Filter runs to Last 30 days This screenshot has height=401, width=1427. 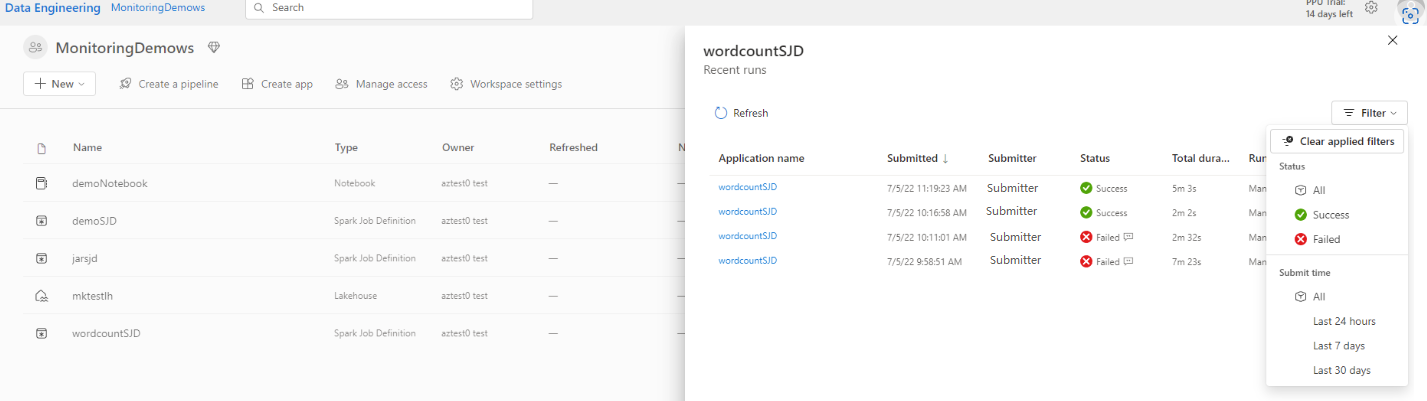pos(1342,370)
